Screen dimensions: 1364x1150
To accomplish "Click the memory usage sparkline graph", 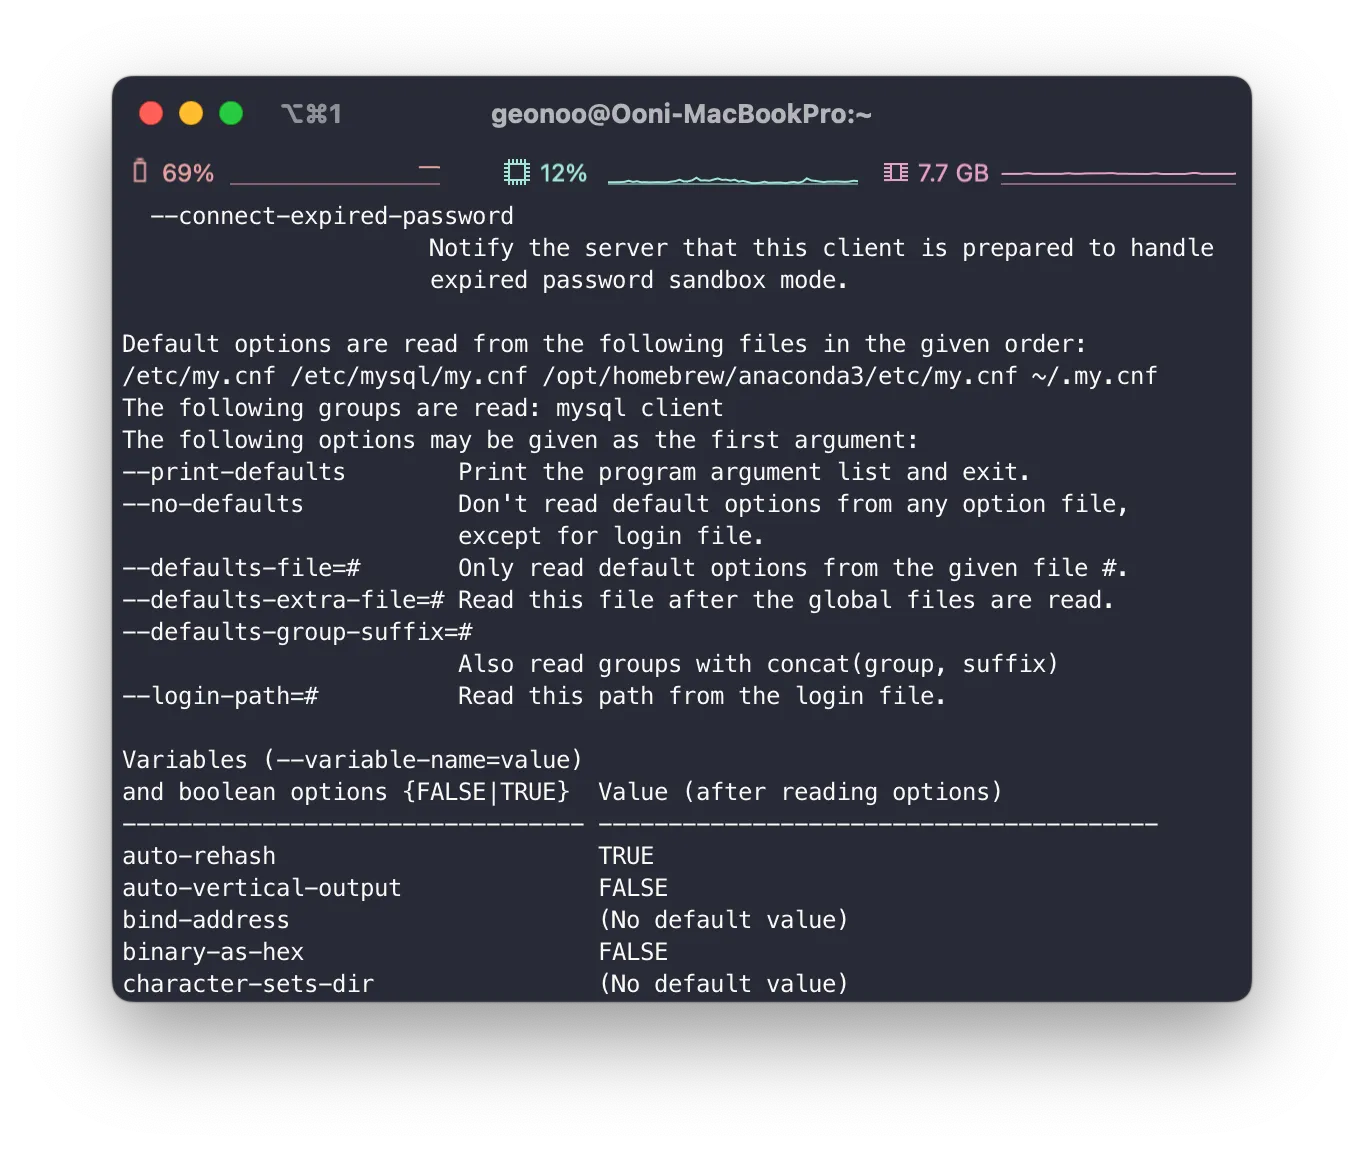I will pos(1118,176).
